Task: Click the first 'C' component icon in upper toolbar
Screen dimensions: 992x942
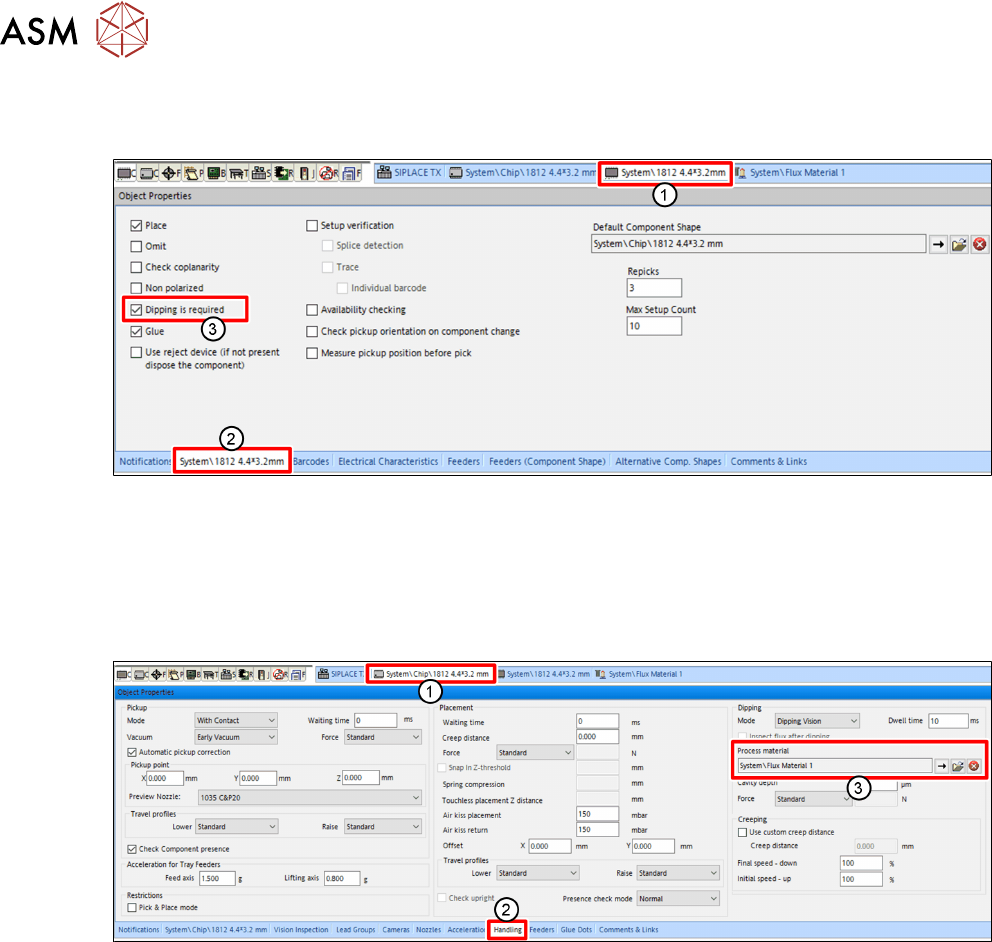Action: [x=126, y=173]
